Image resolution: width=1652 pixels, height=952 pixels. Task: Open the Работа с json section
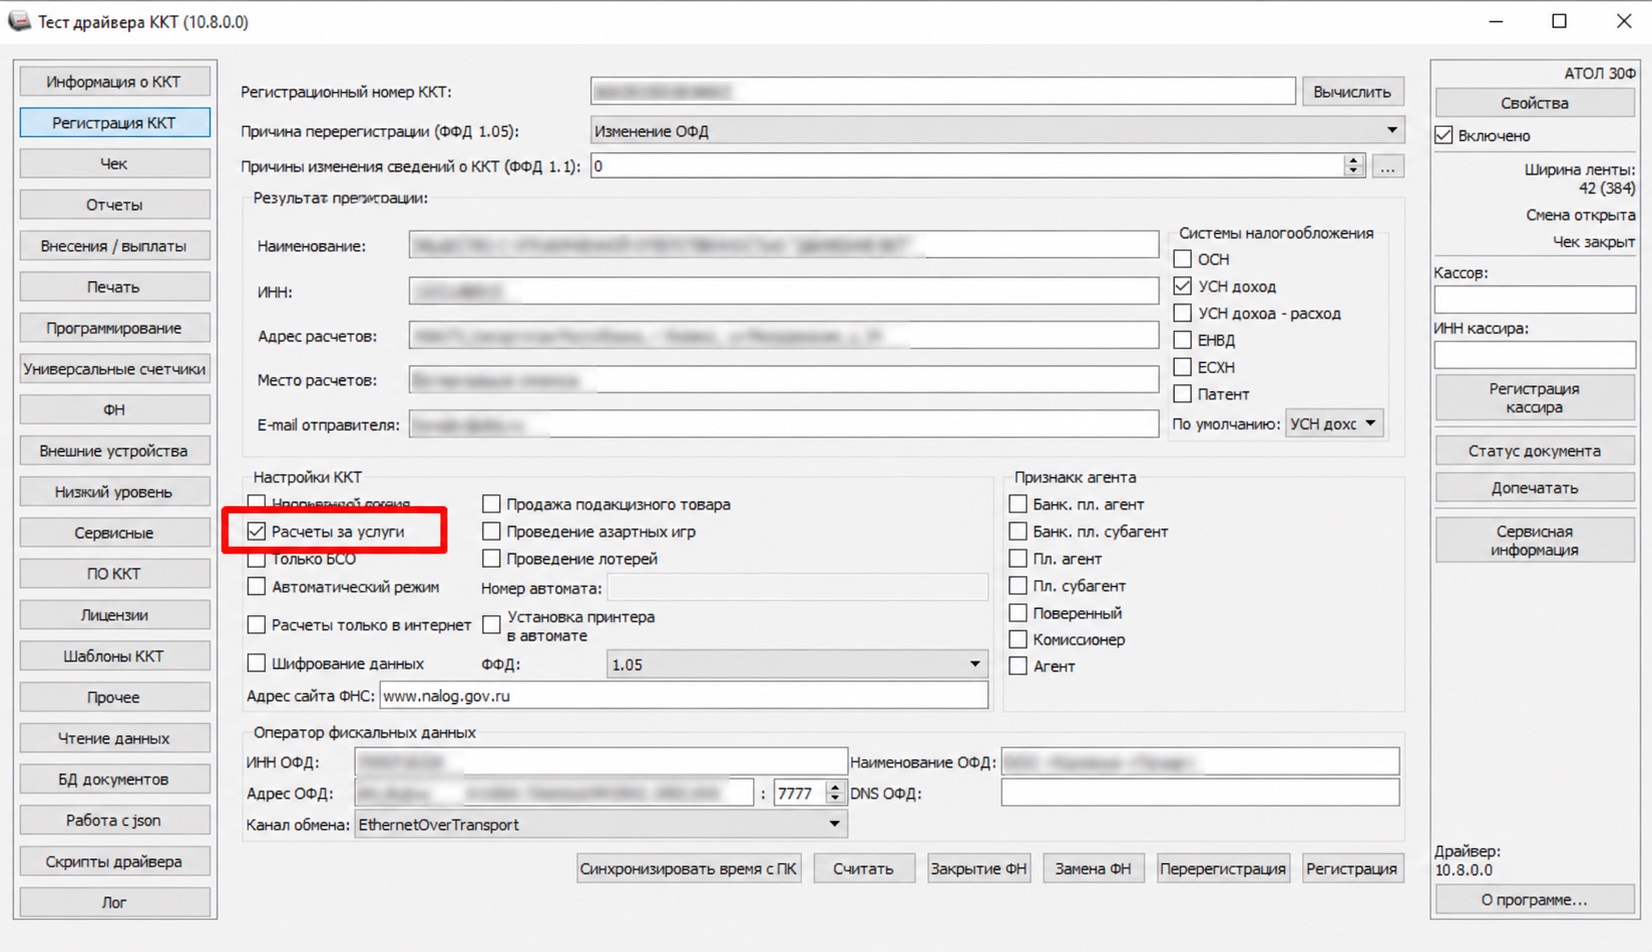[x=114, y=820]
